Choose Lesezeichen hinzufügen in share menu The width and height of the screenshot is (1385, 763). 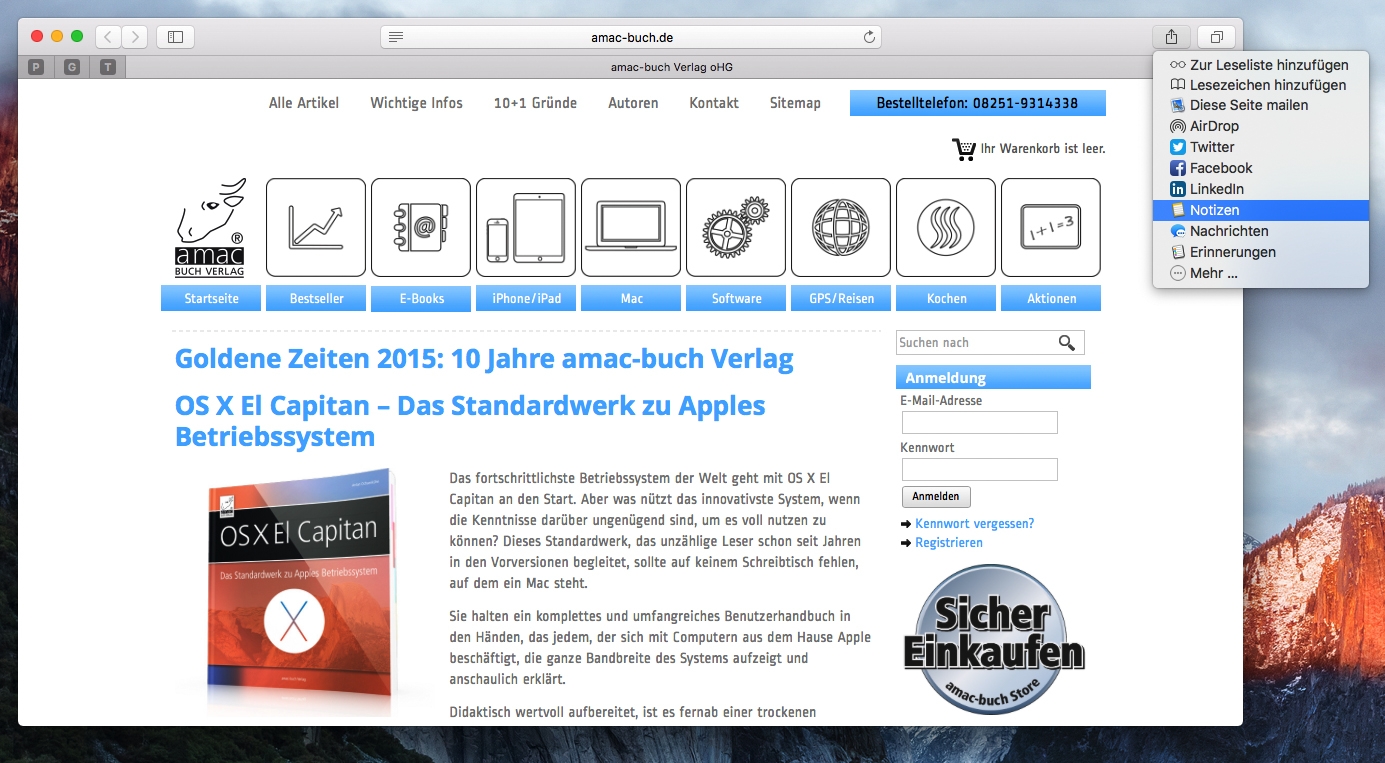pyautogui.click(x=1260, y=85)
